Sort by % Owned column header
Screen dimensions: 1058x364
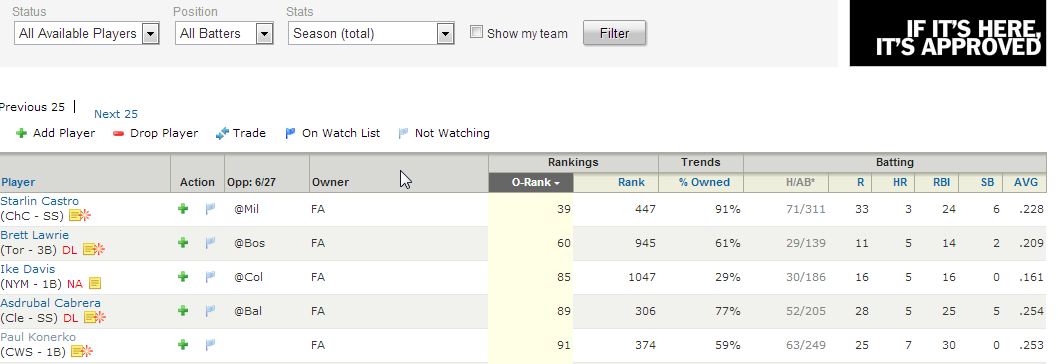[x=704, y=182]
